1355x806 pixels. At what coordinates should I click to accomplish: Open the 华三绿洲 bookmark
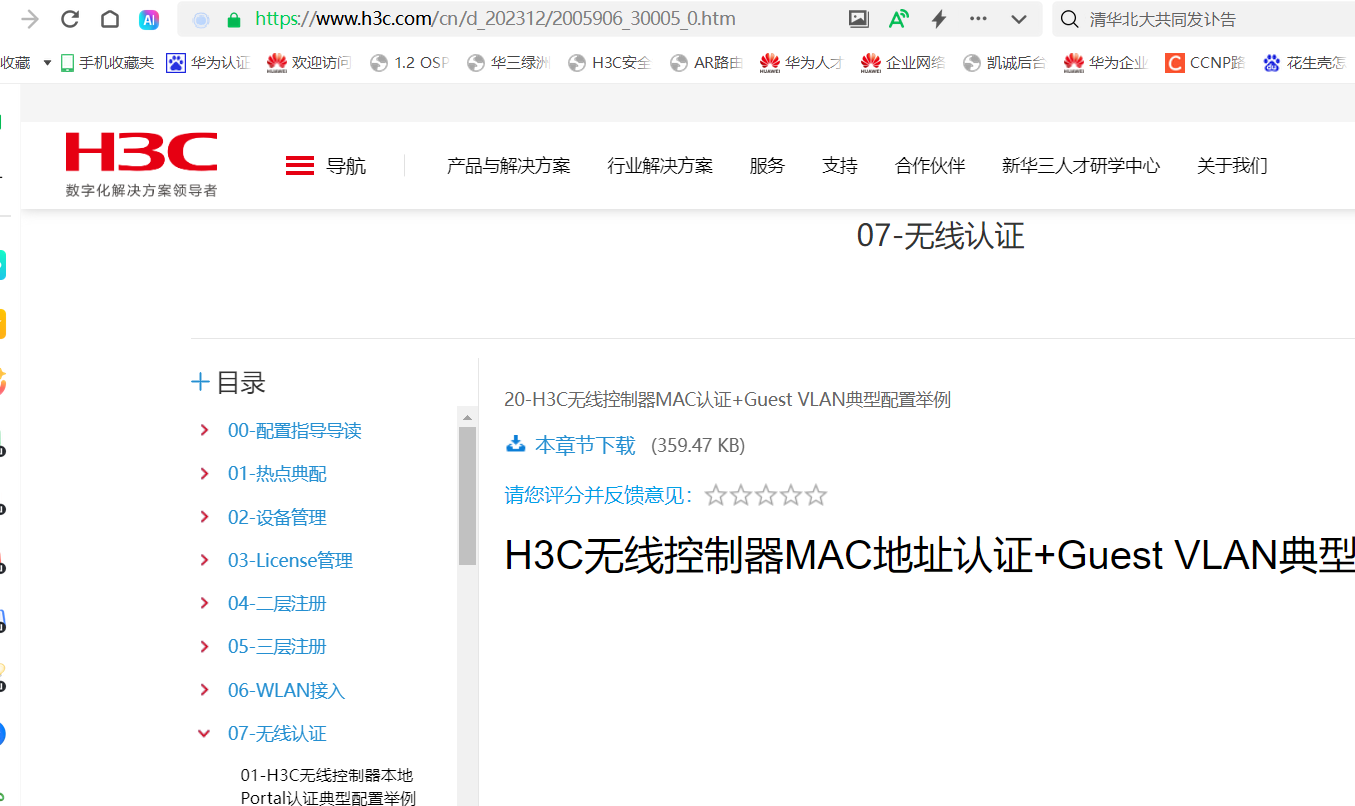[x=508, y=63]
